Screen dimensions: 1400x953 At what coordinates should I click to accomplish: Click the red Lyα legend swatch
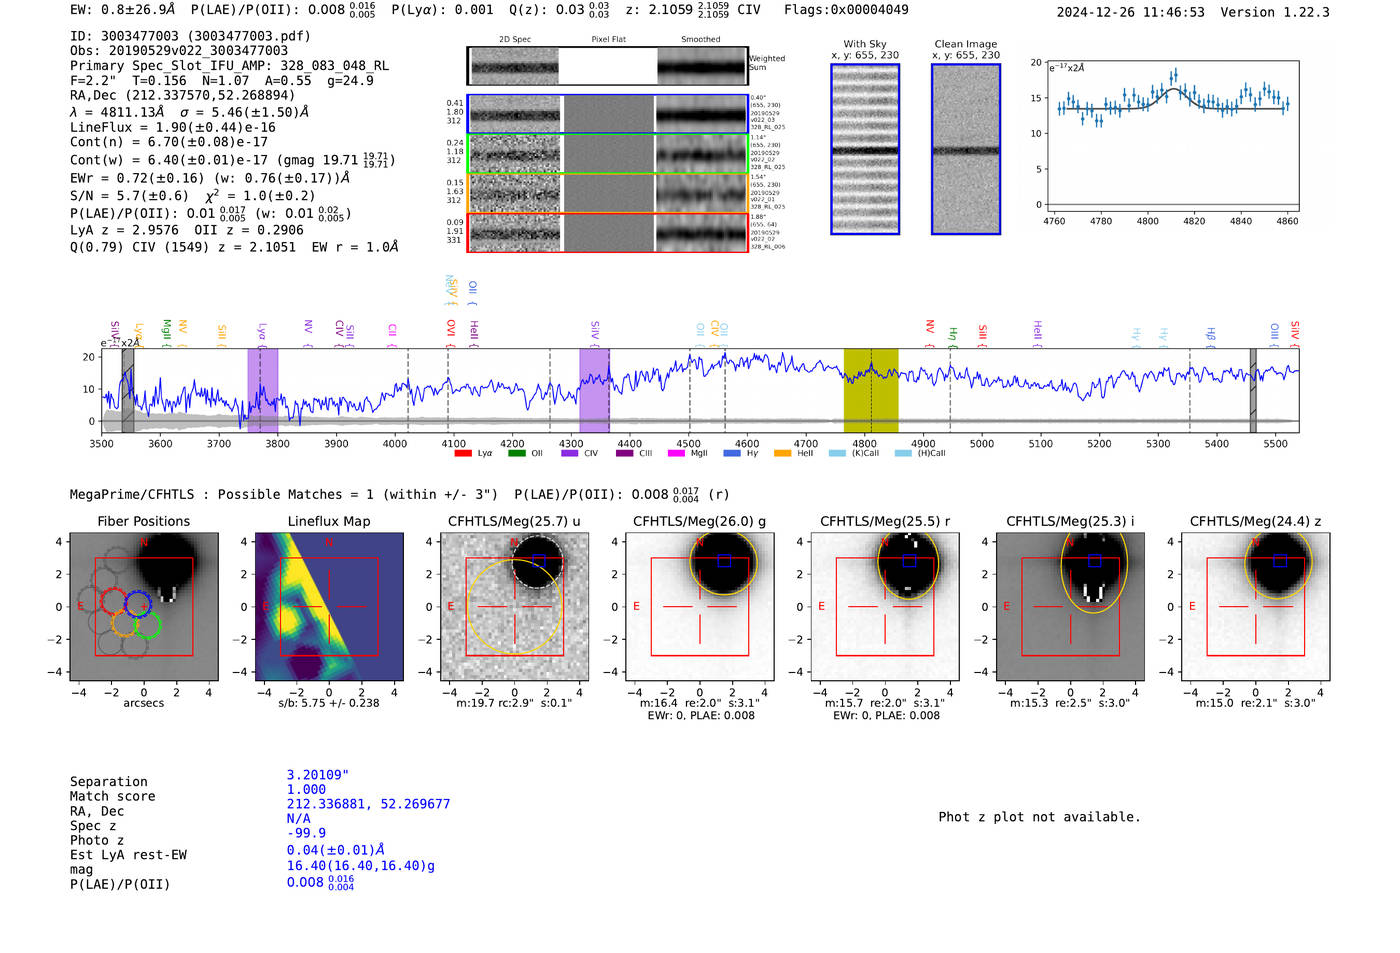click(x=463, y=453)
